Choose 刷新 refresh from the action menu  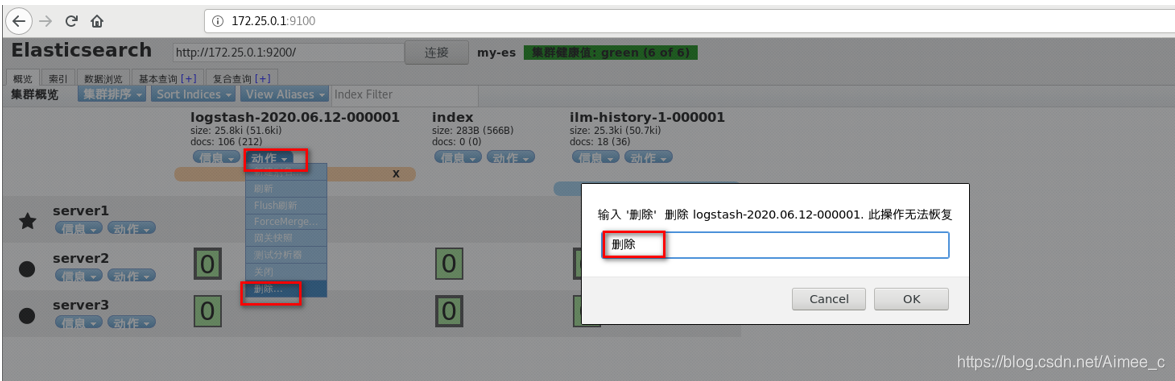pos(286,189)
